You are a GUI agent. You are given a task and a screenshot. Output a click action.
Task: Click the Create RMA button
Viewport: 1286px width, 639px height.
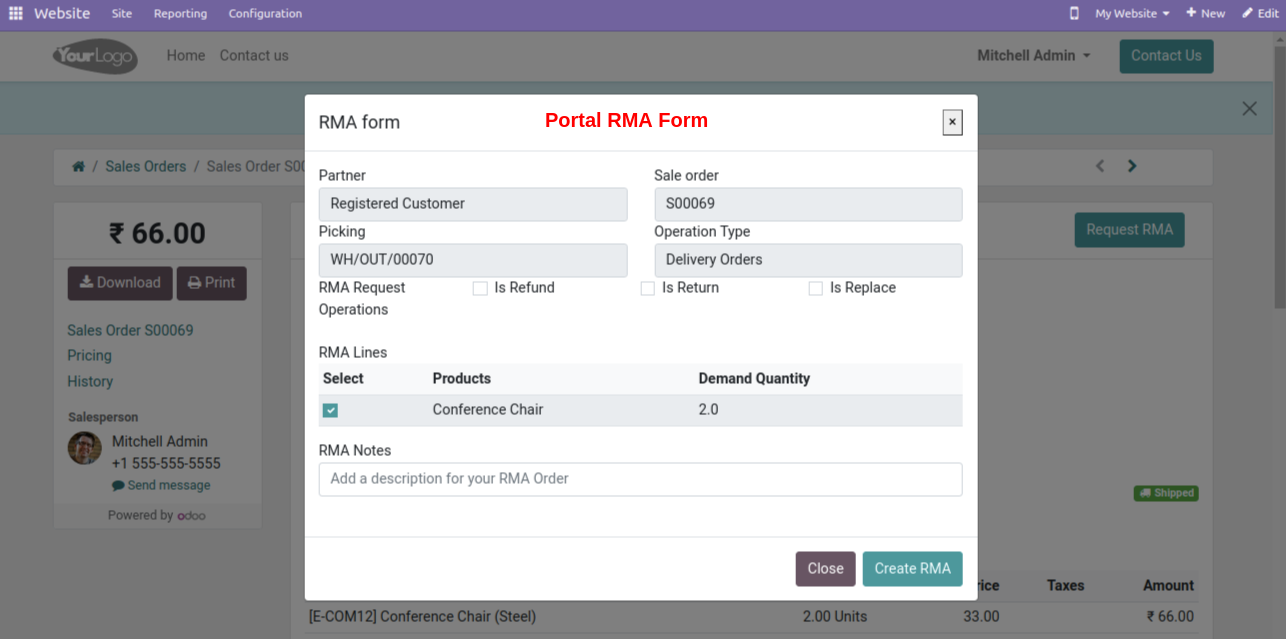coord(912,568)
